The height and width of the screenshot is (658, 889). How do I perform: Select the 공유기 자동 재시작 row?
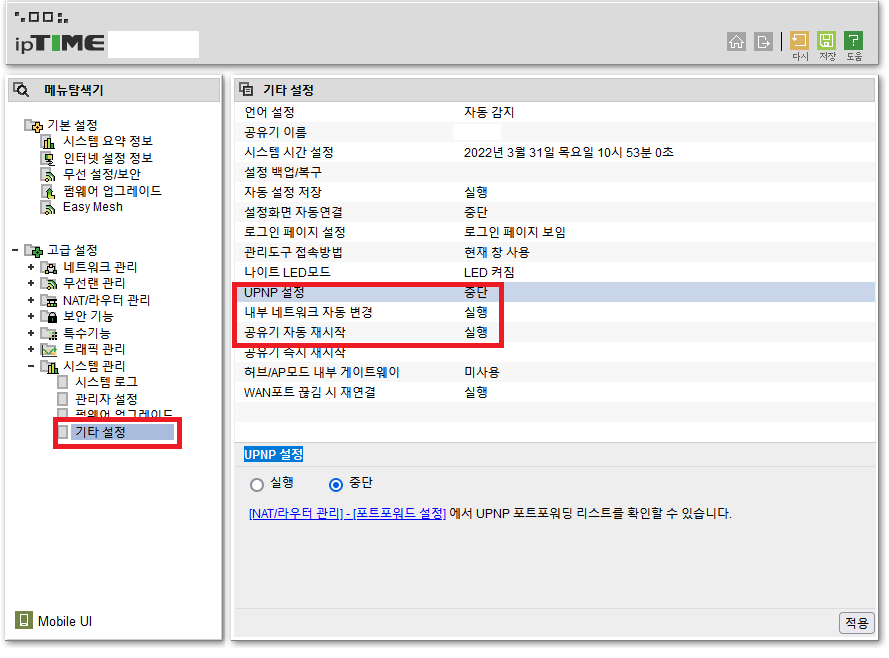click(x=554, y=333)
